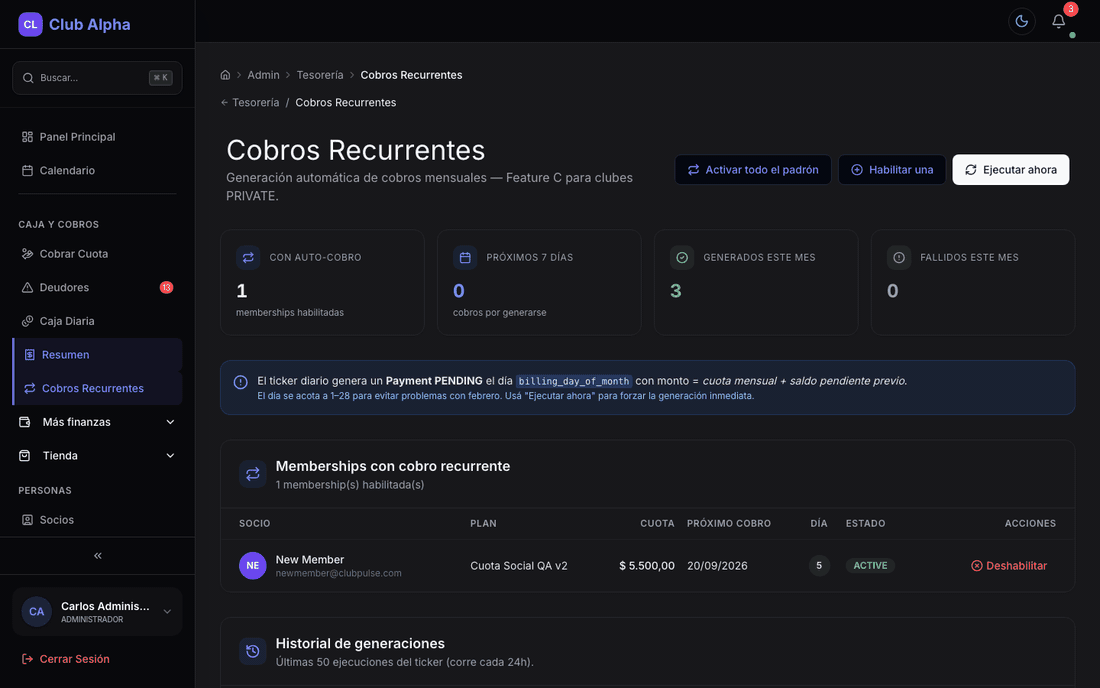Click the Socios sidebar icon

(27, 520)
